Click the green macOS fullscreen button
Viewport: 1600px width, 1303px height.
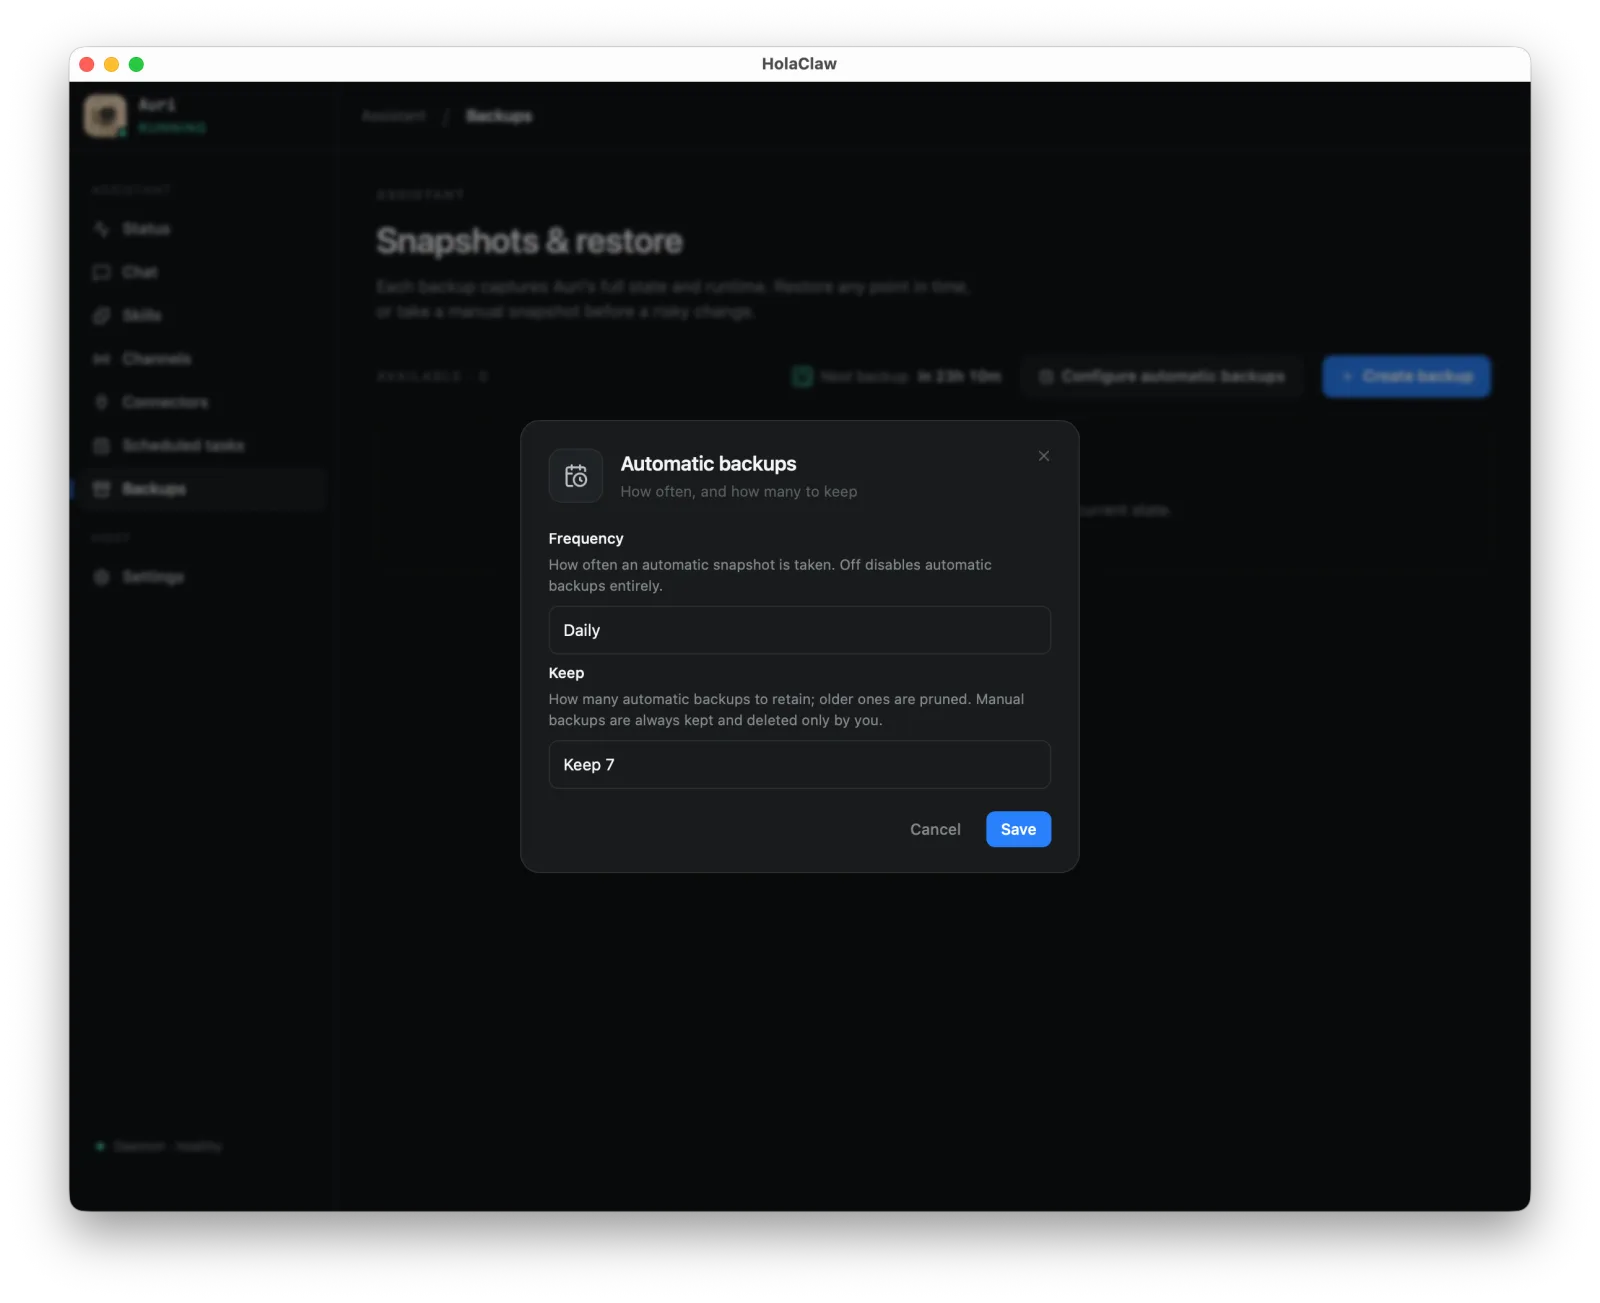click(x=136, y=64)
